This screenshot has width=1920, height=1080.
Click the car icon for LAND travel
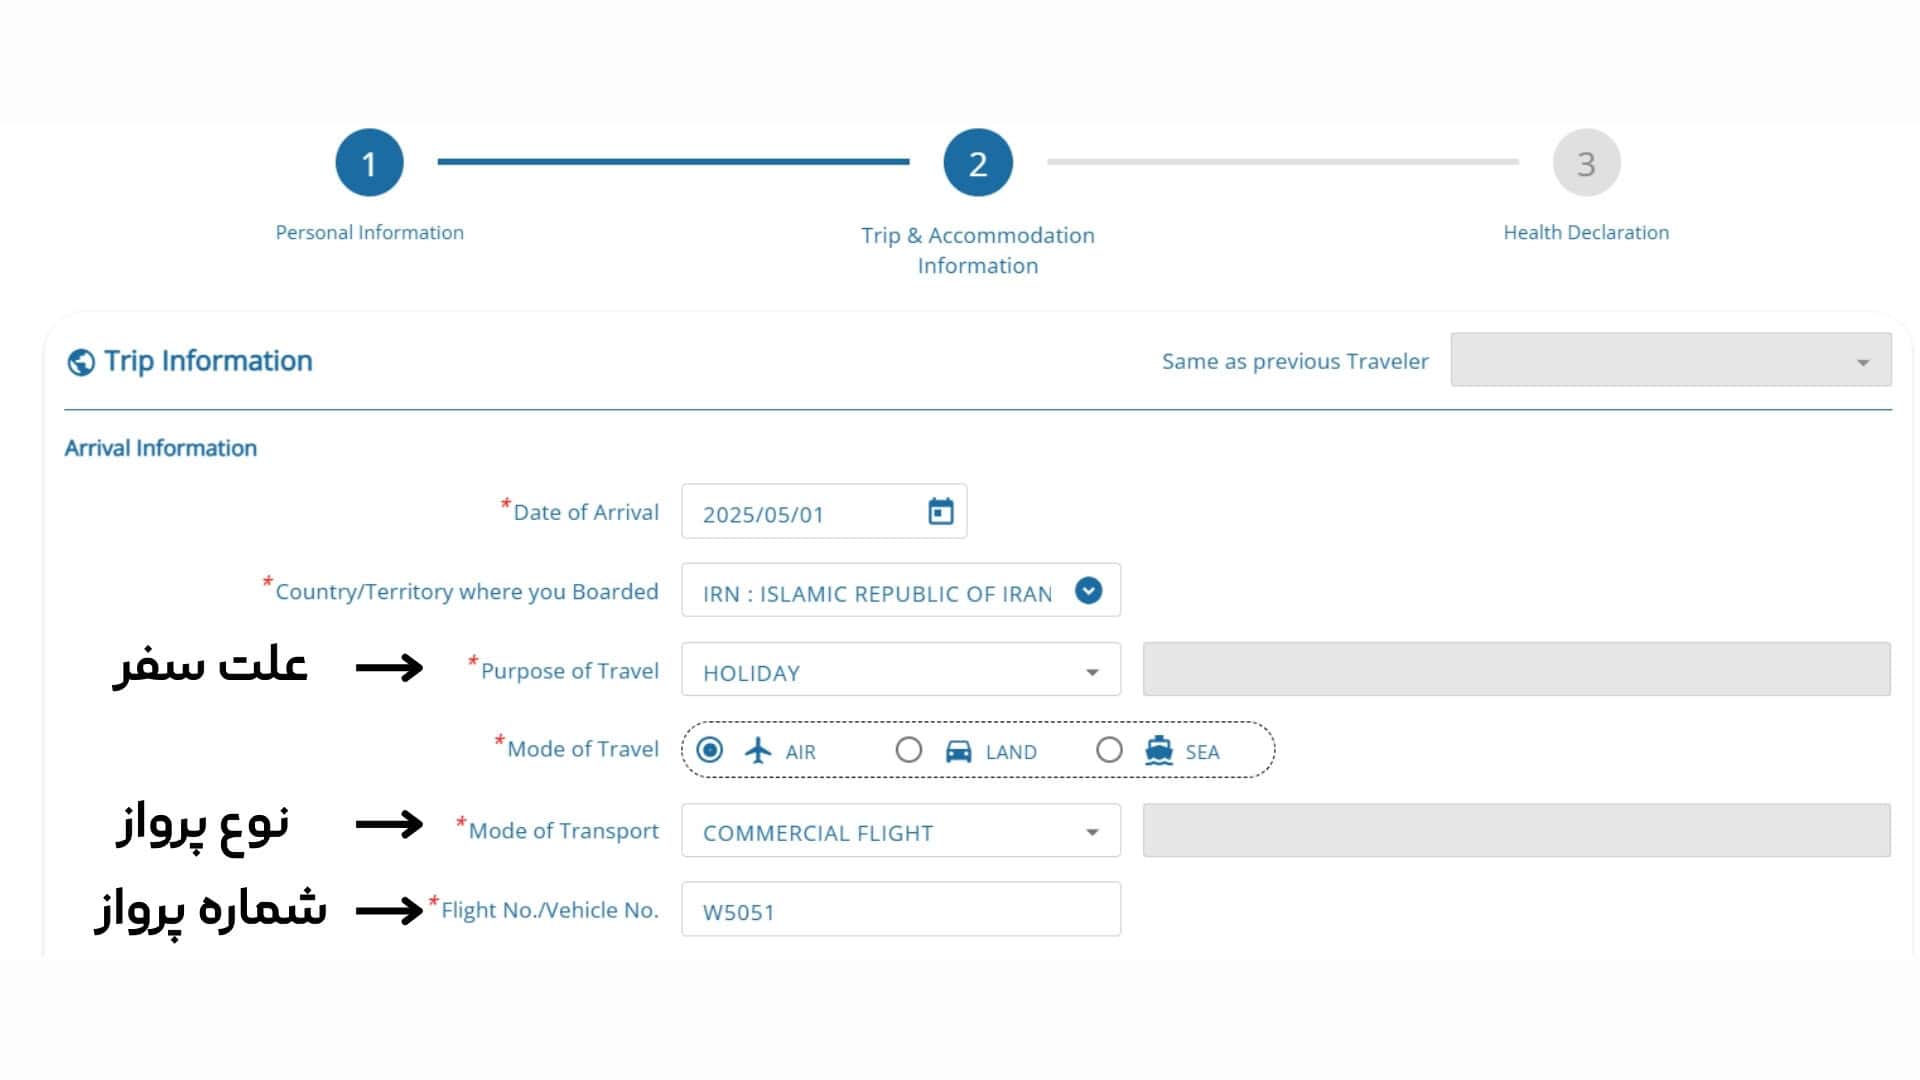[x=958, y=751]
